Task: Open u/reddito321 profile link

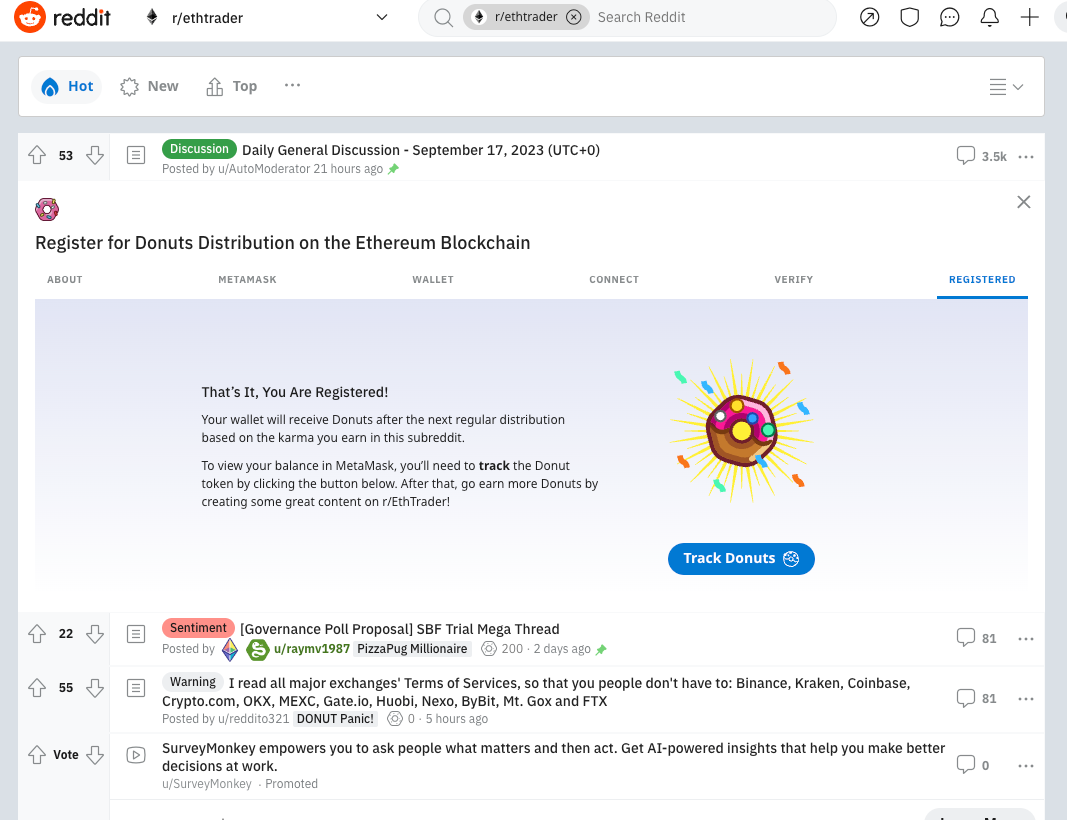Action: [x=253, y=719]
